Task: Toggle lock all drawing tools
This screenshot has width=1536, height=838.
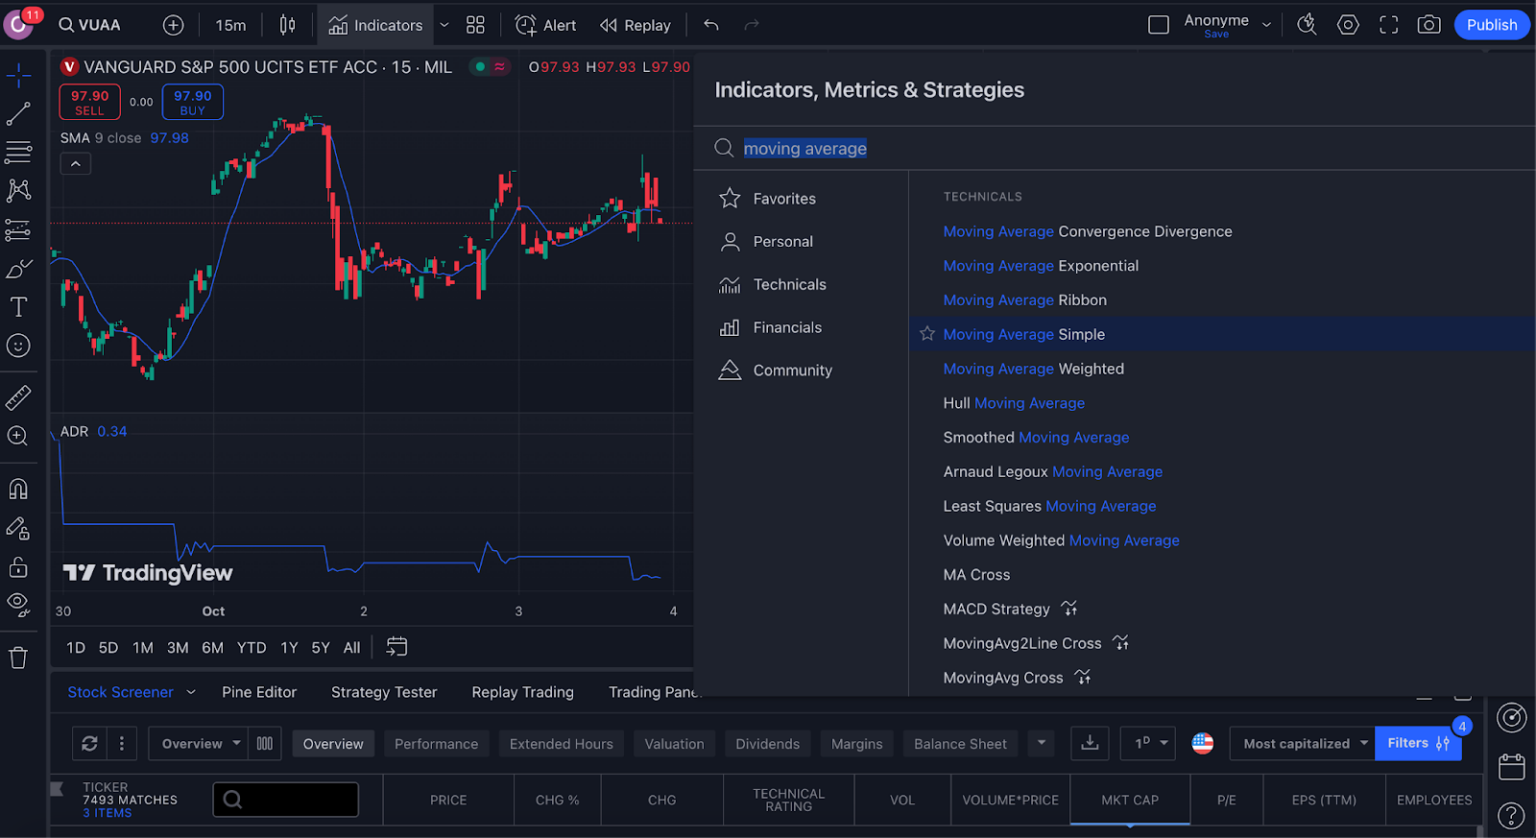Action: point(18,567)
